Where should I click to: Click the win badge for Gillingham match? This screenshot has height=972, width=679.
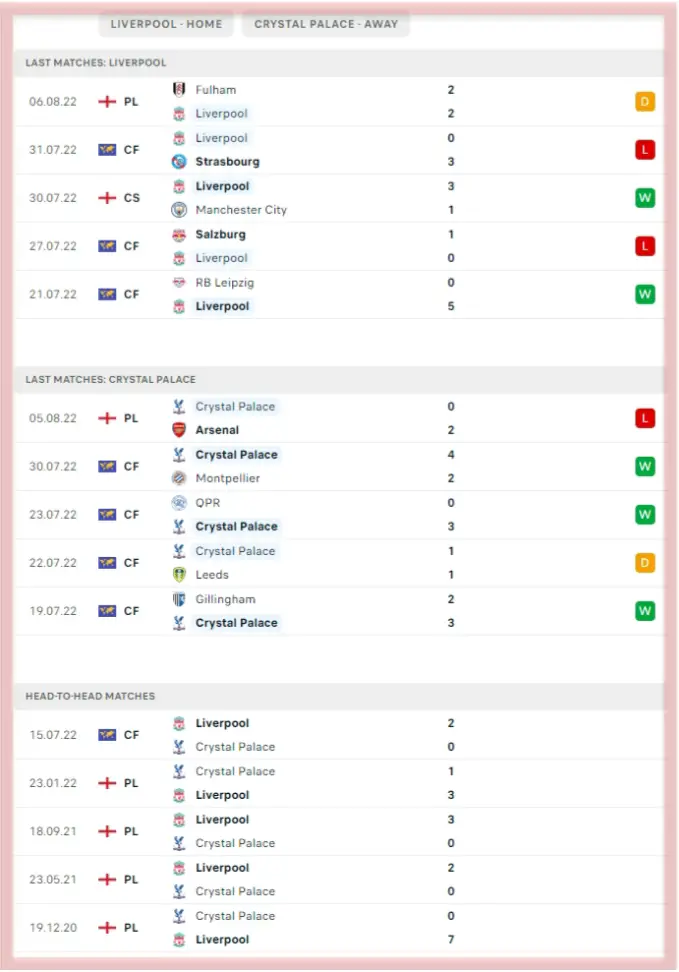(645, 611)
